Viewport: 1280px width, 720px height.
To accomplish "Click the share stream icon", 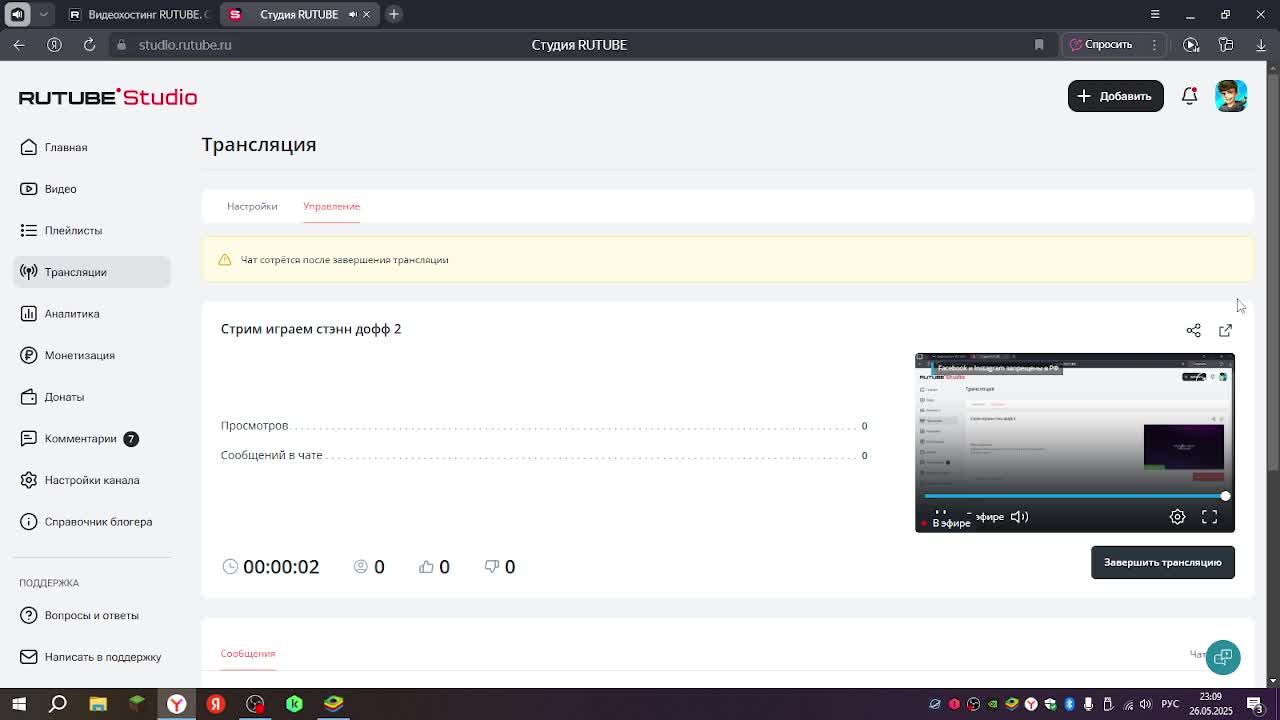I will pyautogui.click(x=1193, y=330).
